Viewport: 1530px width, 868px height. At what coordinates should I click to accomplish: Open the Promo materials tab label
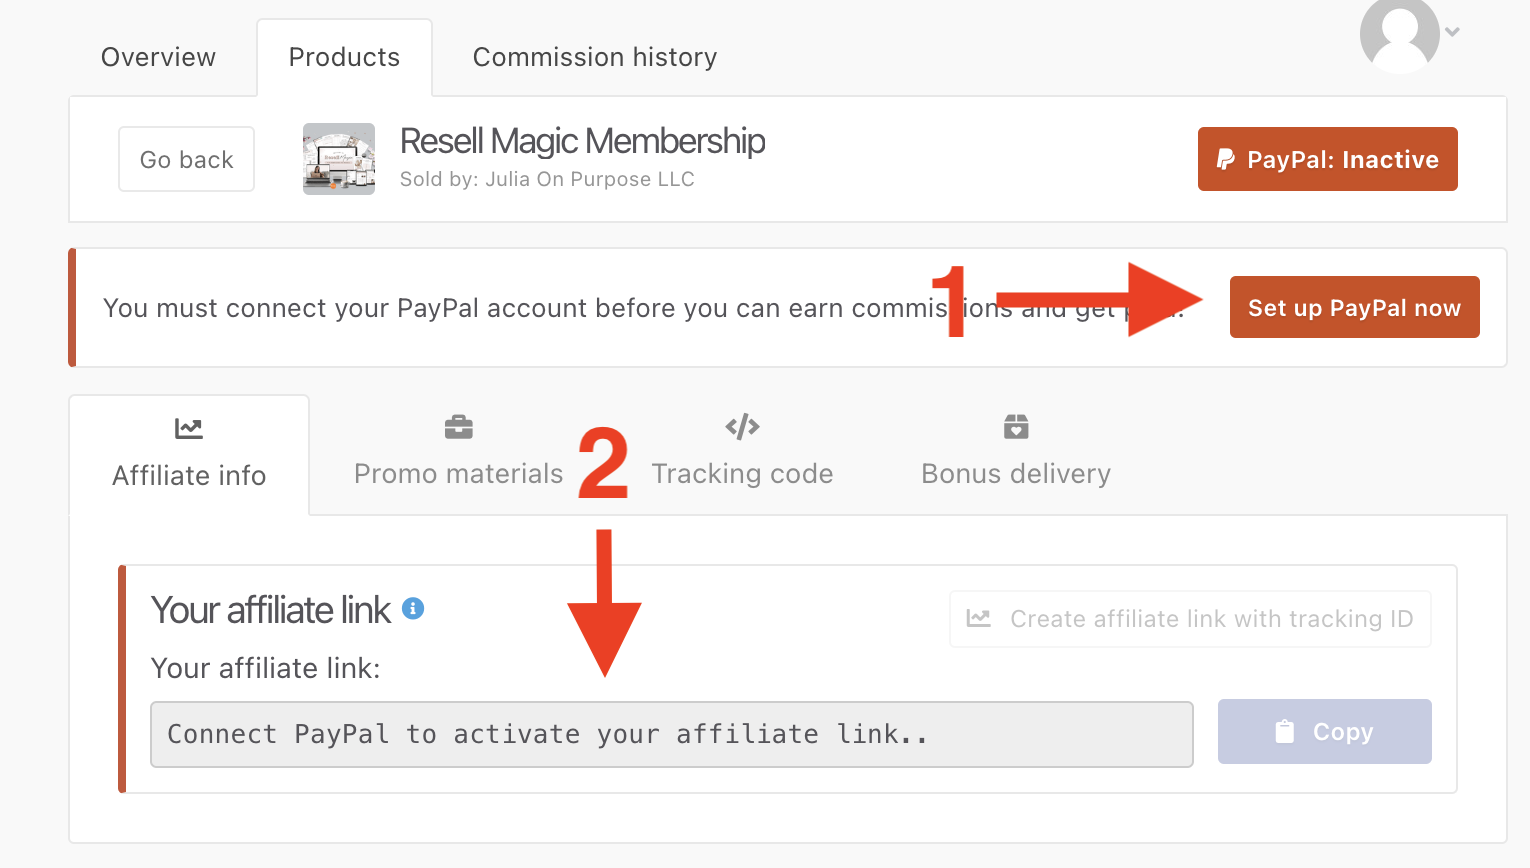tap(459, 474)
